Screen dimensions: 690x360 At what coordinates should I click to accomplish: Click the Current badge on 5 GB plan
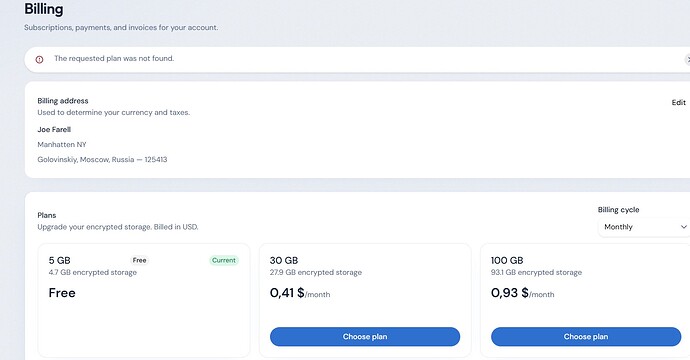[224, 260]
